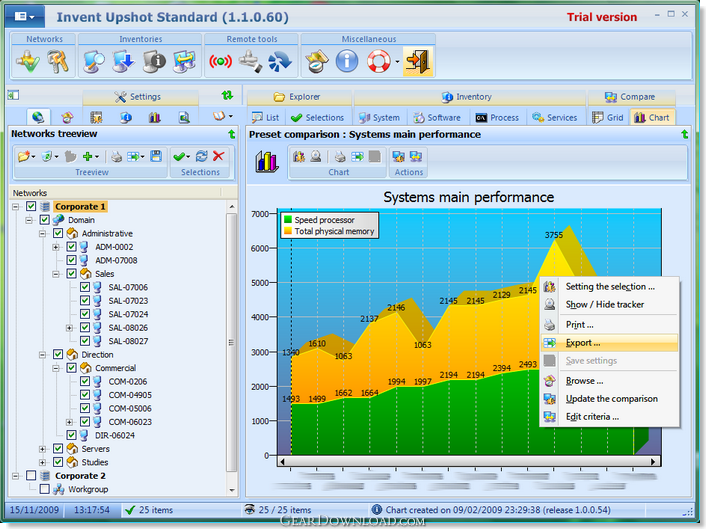Image resolution: width=706 pixels, height=529 pixels.
Task: Expand the Studies branch
Action: pyautogui.click(x=42, y=462)
